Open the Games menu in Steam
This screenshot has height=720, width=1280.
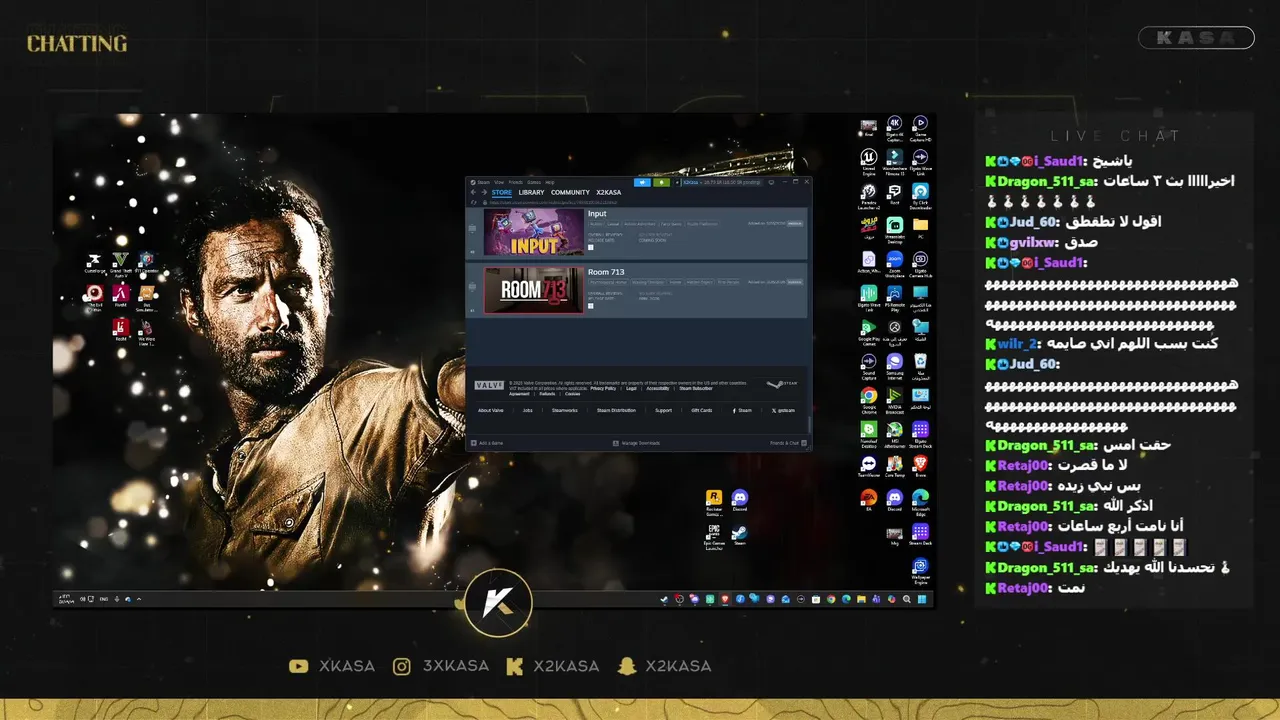tap(534, 182)
